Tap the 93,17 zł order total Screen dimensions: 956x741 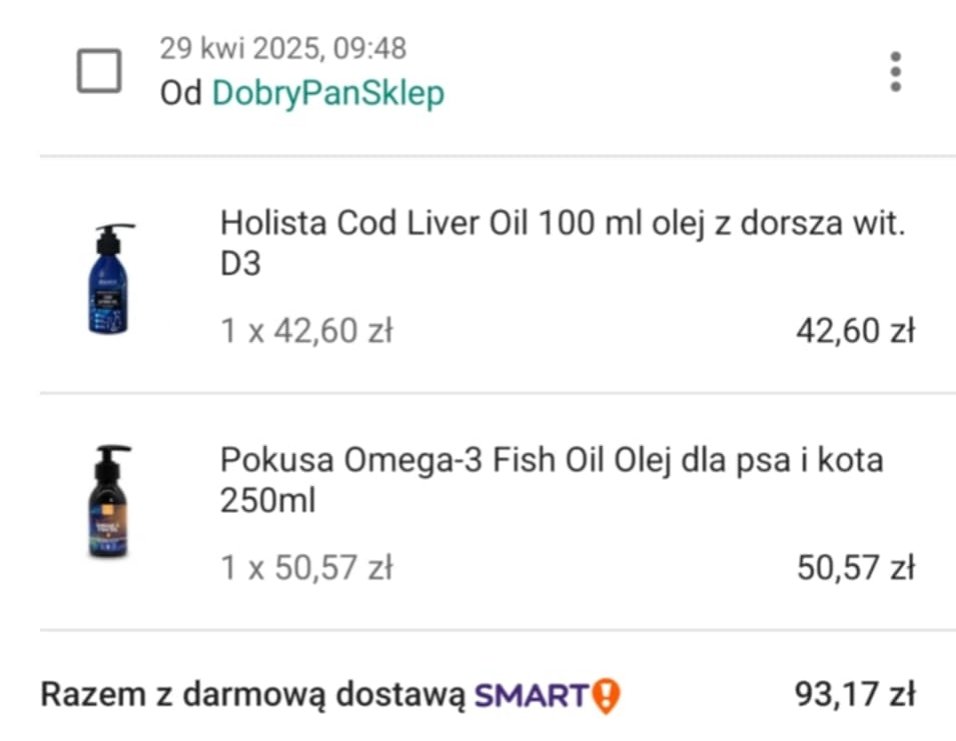pos(855,694)
